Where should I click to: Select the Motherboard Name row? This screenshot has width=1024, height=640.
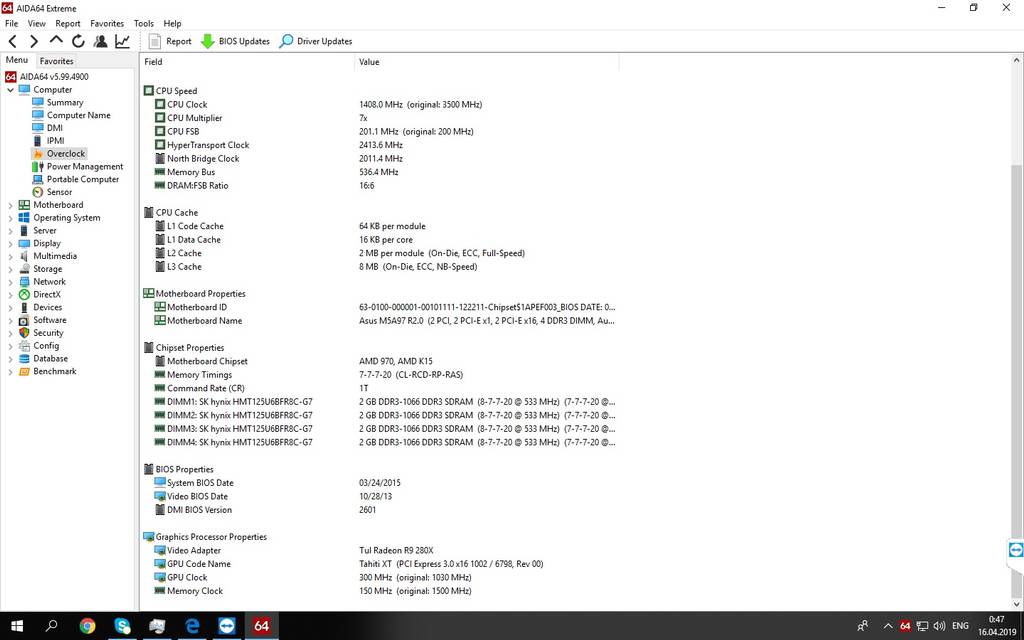click(379, 321)
